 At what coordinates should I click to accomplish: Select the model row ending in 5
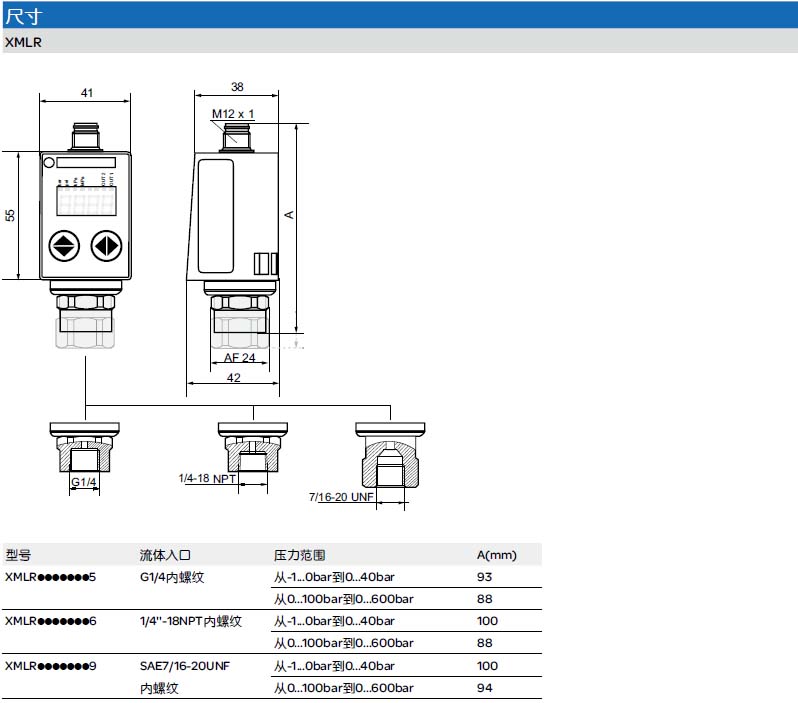(x=50, y=577)
